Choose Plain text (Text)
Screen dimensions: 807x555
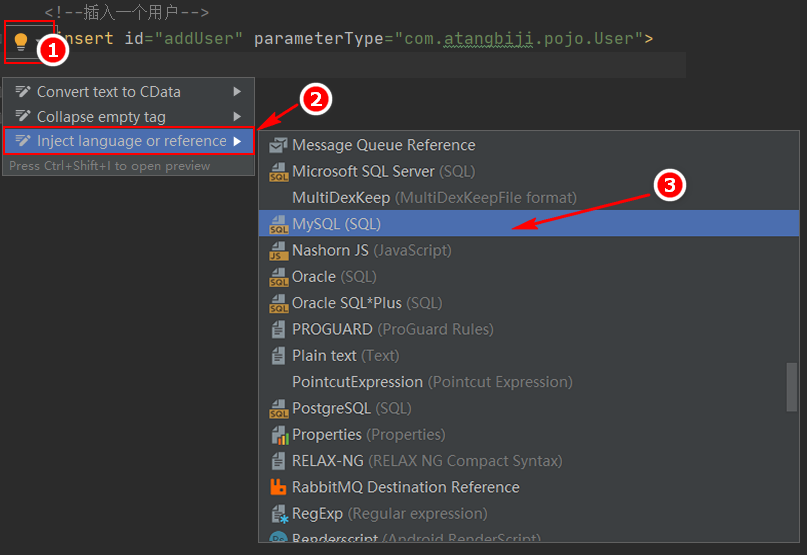529,355
